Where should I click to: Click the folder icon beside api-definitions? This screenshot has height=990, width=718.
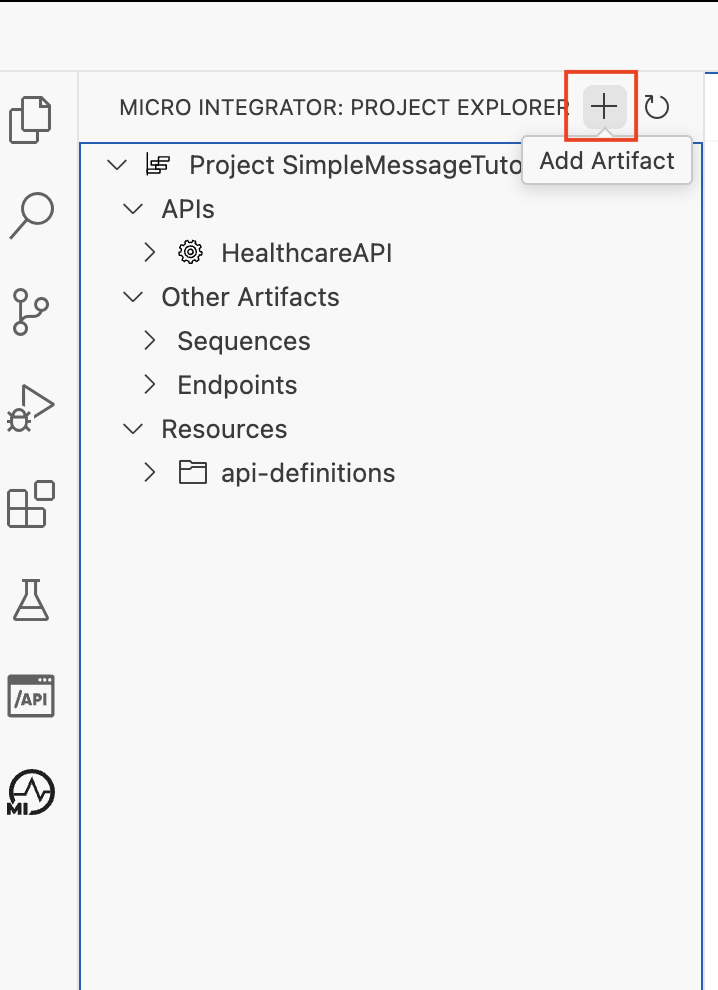pos(192,472)
